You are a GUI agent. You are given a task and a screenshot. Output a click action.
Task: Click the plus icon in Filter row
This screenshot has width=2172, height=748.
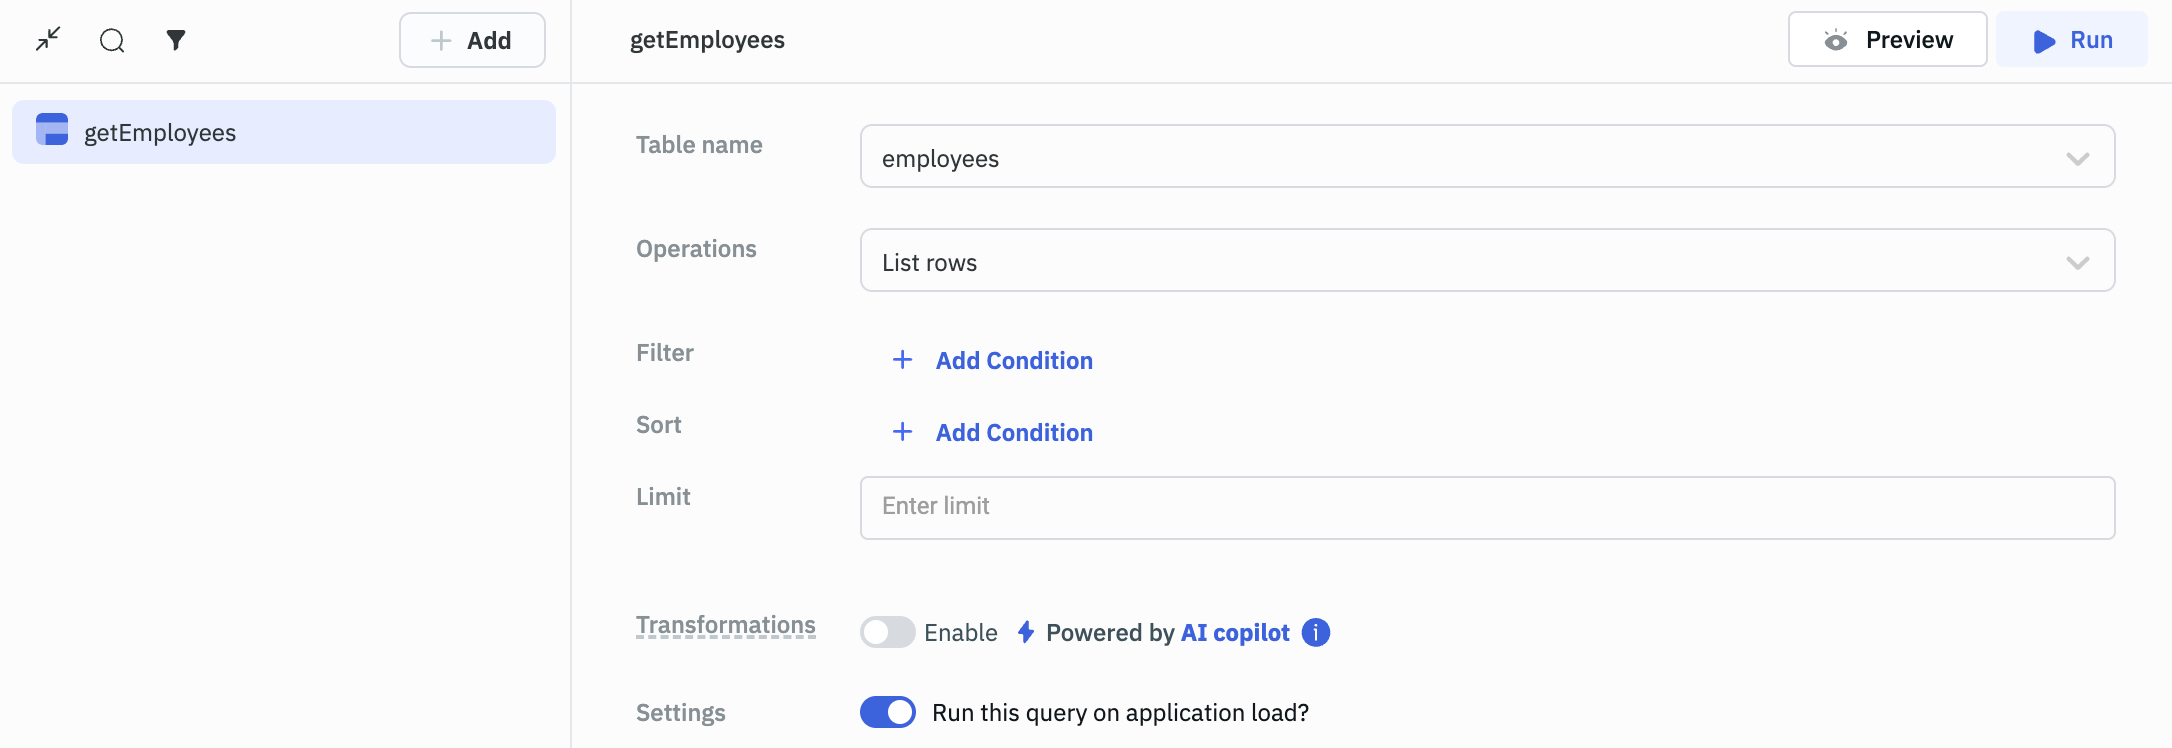pos(902,360)
